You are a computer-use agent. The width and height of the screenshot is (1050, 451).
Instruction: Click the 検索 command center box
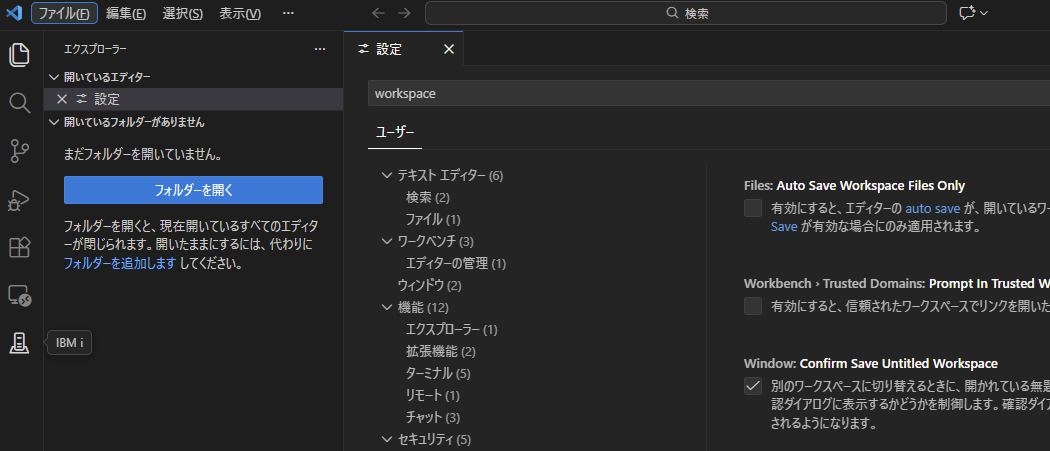point(686,13)
